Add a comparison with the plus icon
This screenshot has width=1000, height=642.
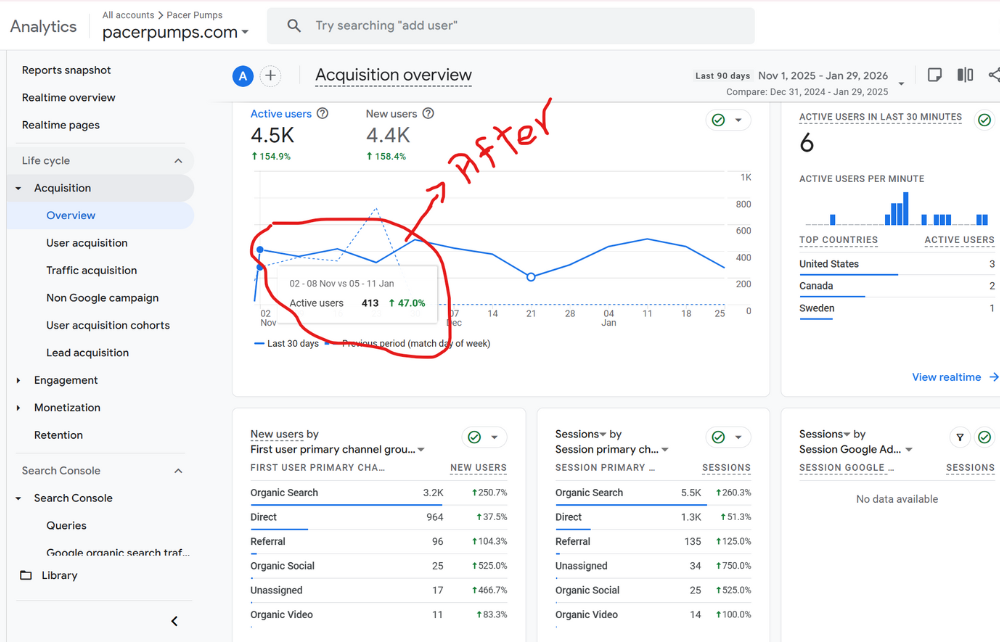(270, 75)
